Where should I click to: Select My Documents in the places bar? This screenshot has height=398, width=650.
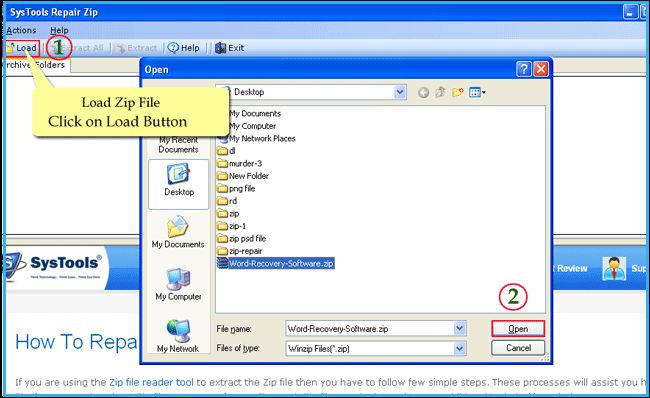pyautogui.click(x=178, y=232)
